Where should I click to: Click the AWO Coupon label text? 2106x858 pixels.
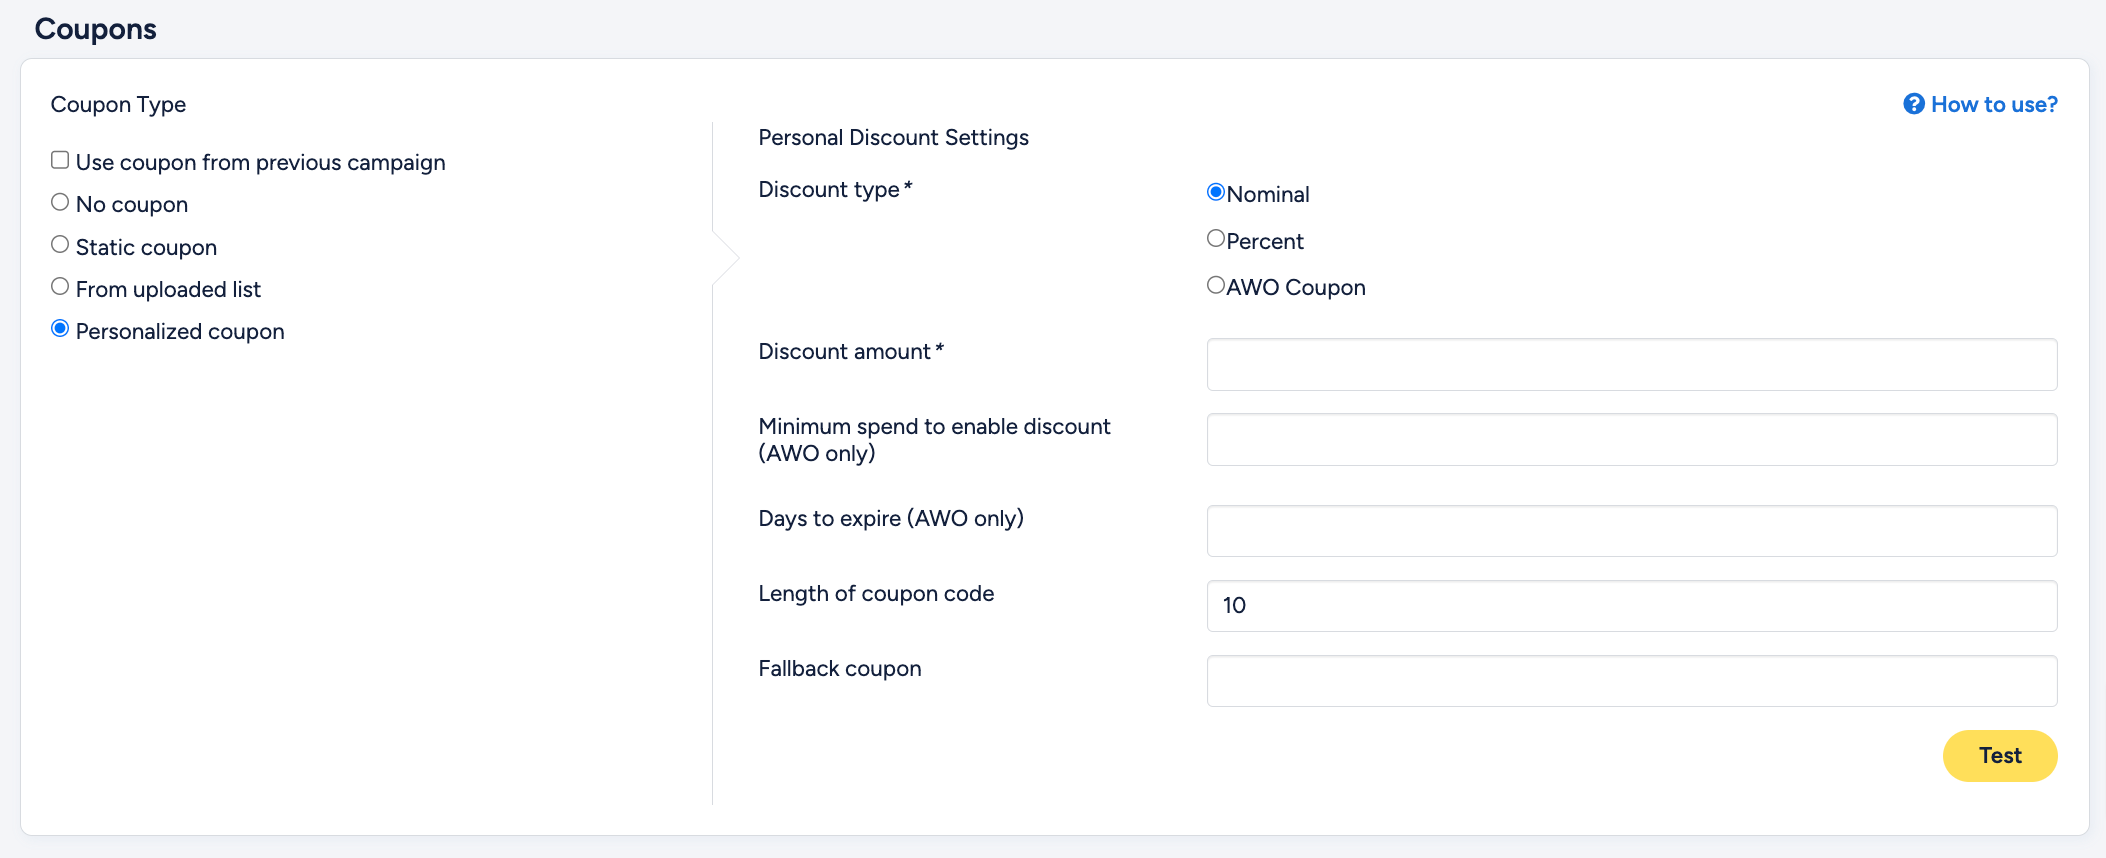click(1296, 287)
